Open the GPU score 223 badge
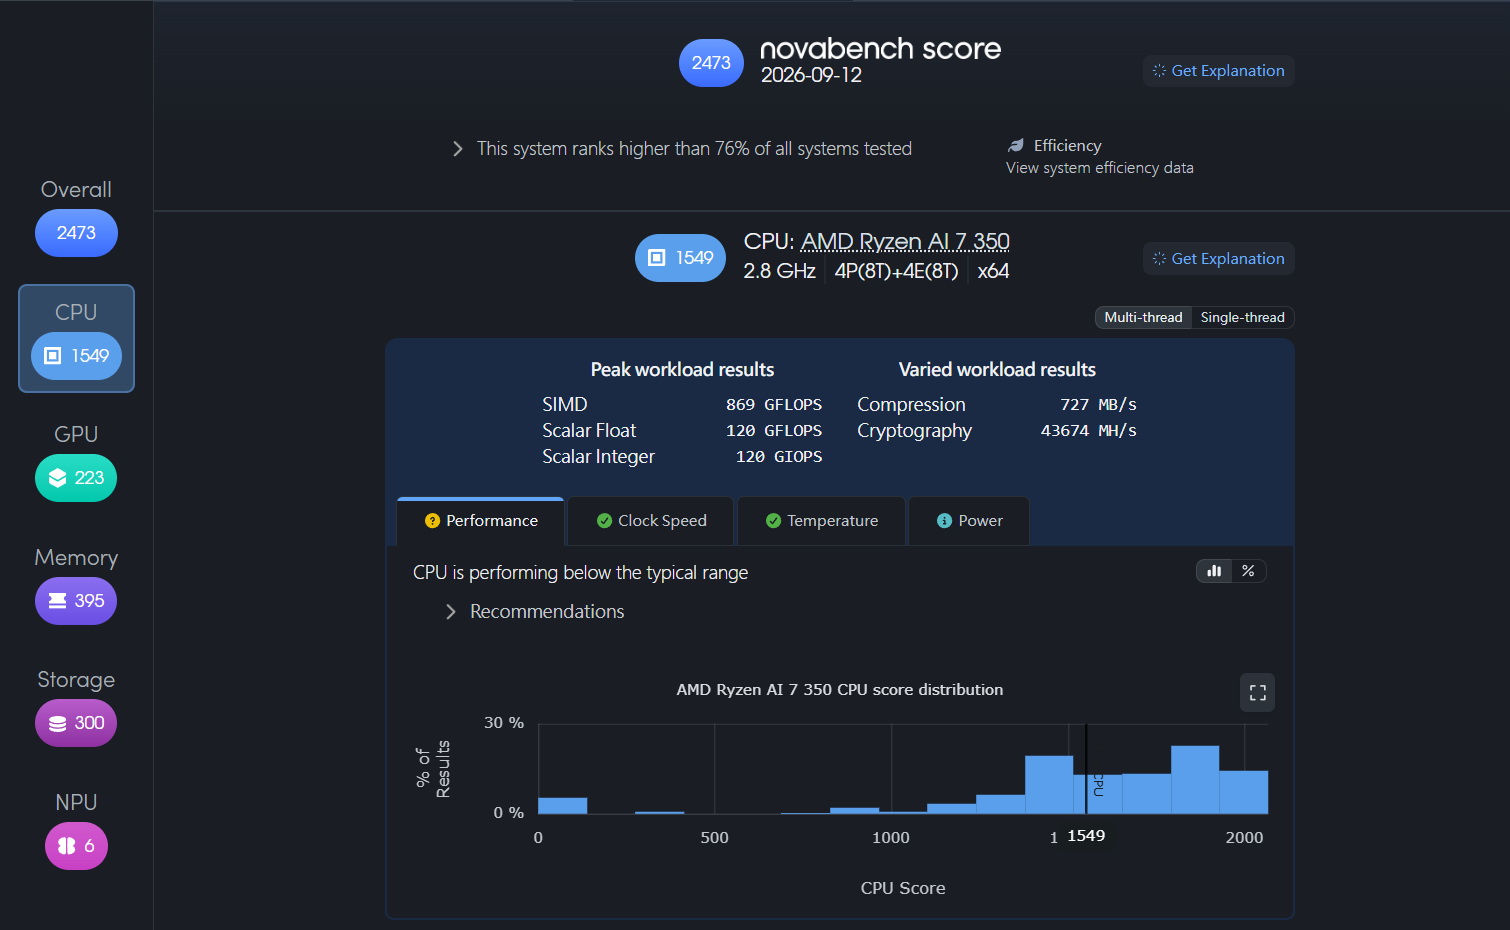 pos(76,478)
